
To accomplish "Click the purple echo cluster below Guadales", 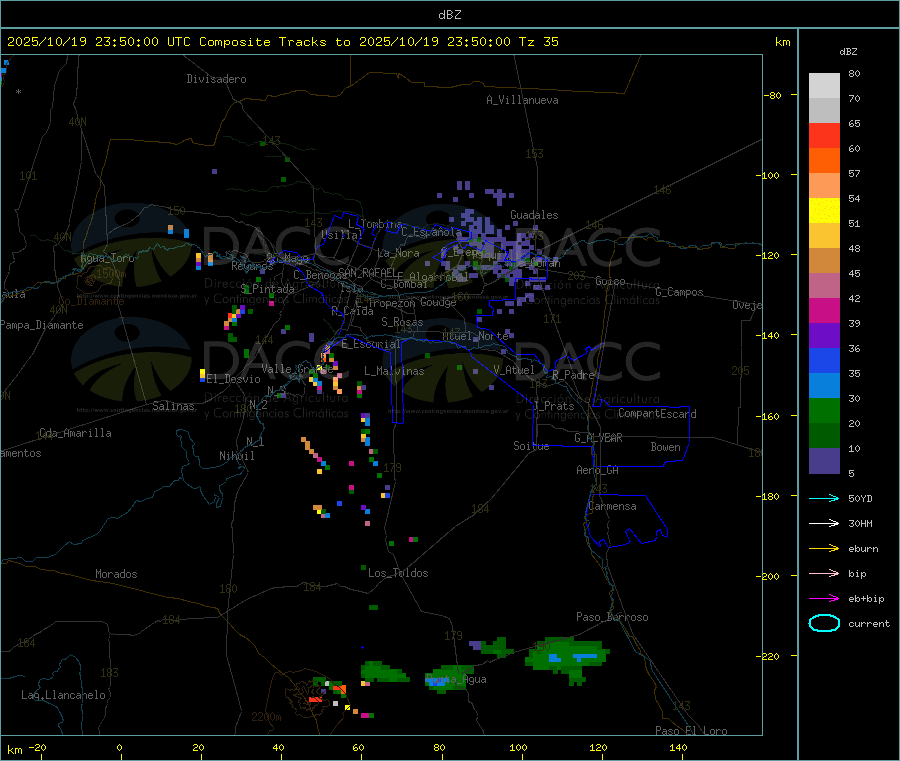I will point(498,247).
